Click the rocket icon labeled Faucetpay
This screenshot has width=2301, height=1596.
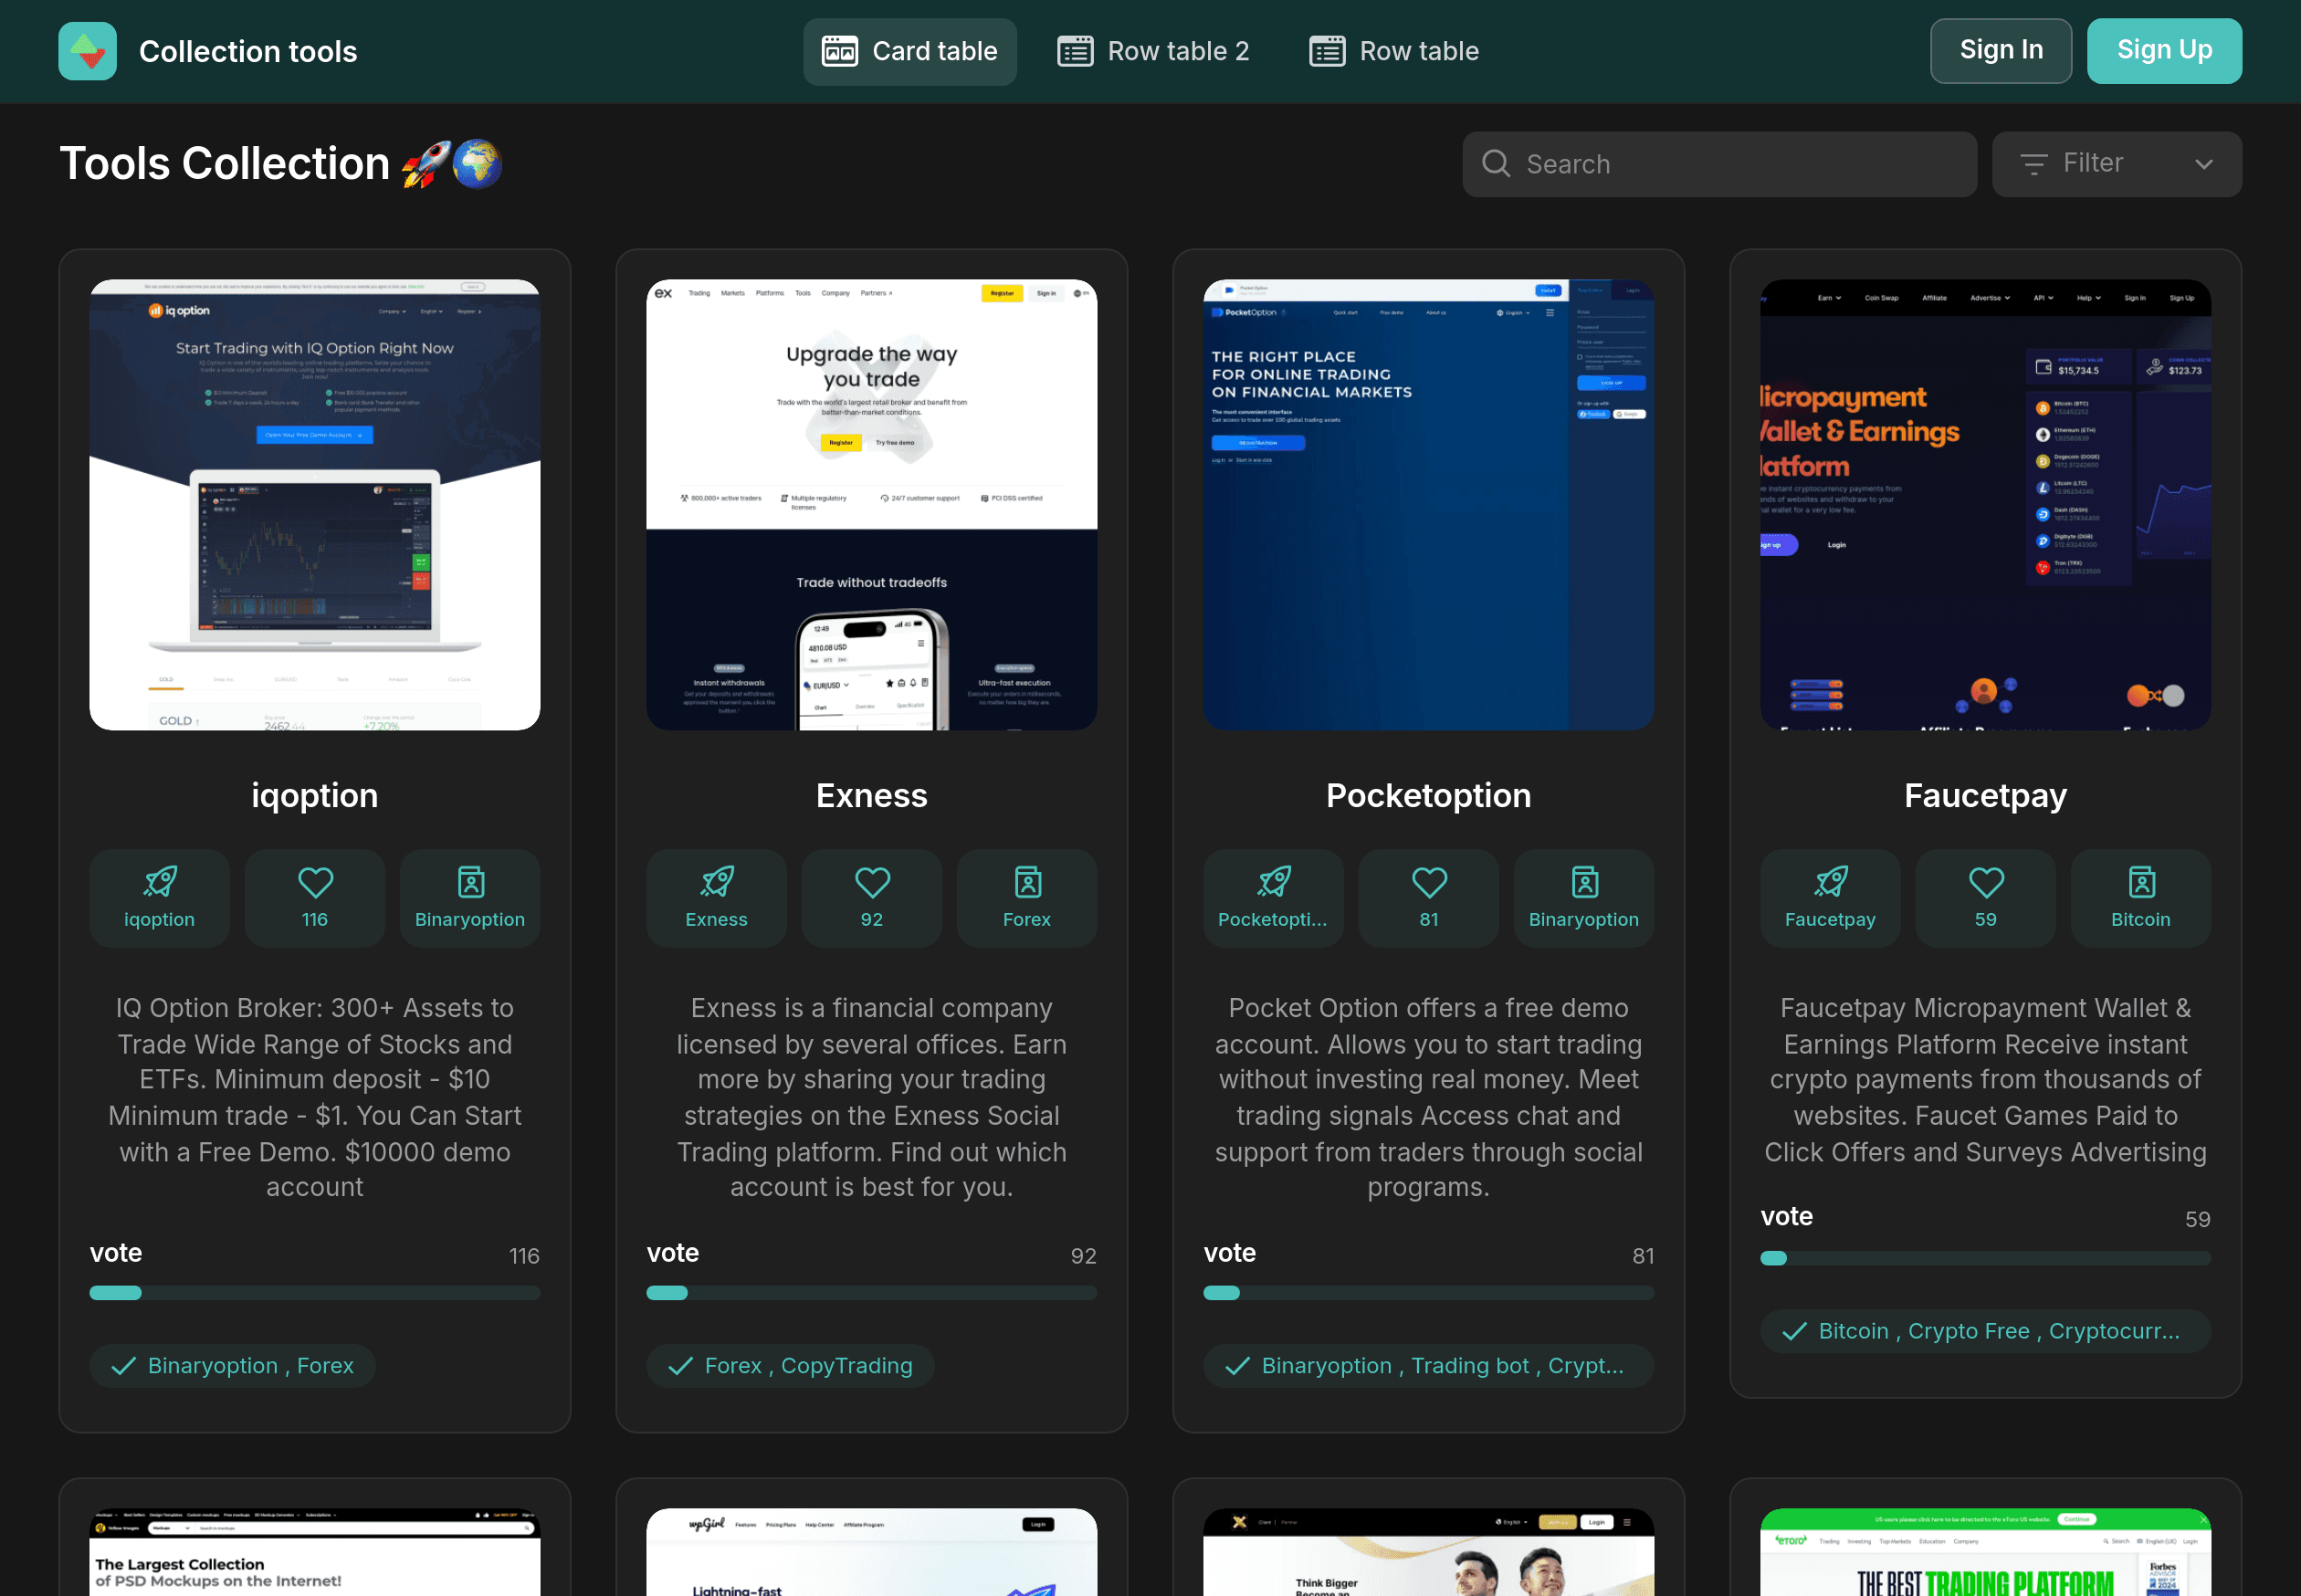click(1831, 882)
